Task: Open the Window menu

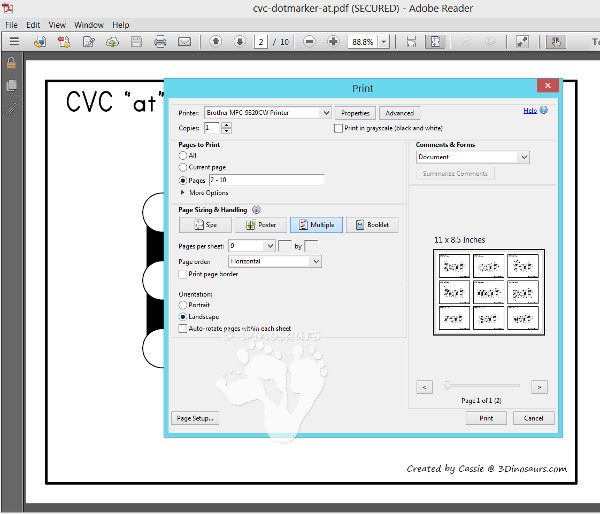Action: 89,24
